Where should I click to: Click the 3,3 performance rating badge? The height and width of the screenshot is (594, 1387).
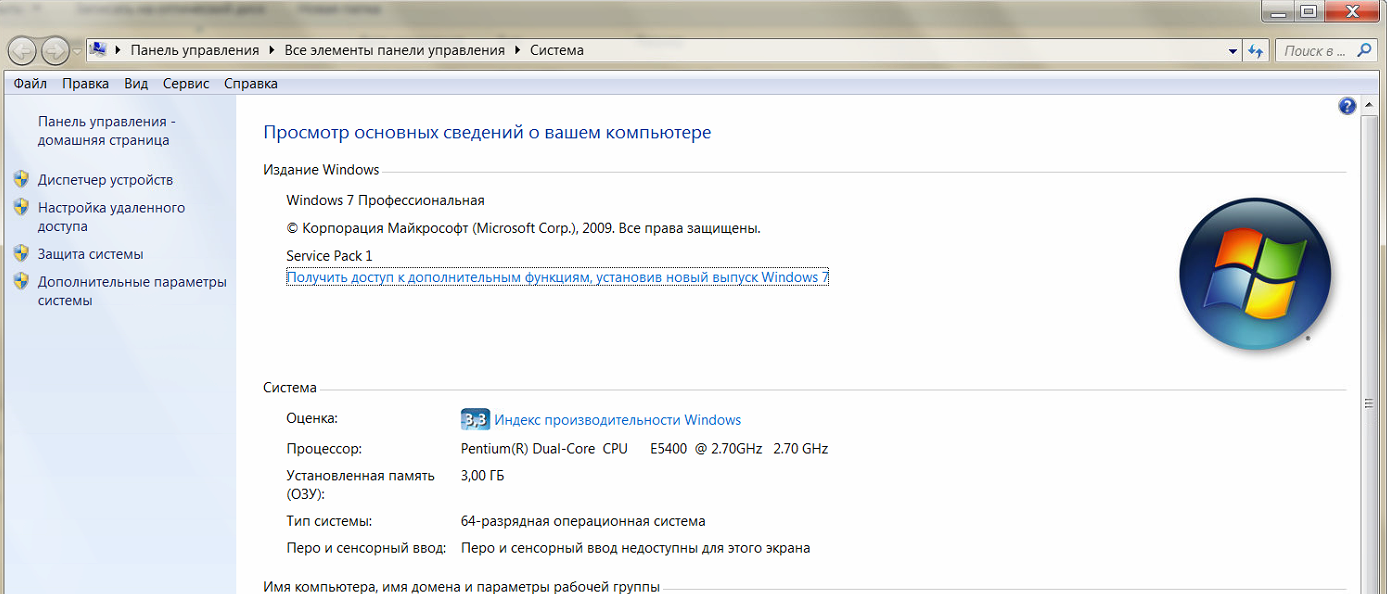(475, 419)
